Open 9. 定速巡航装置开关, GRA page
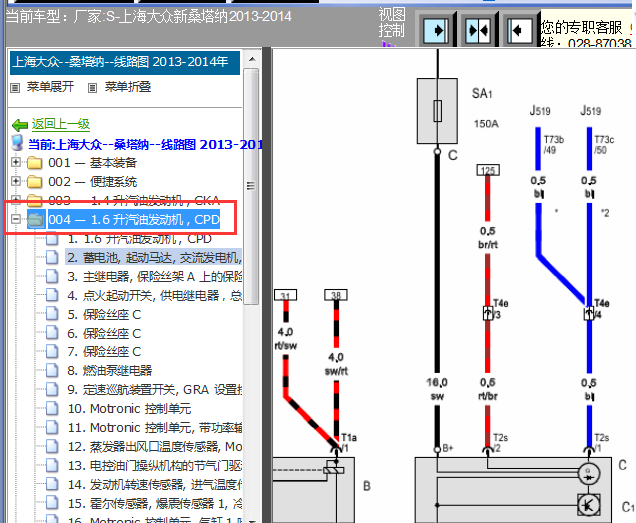This screenshot has width=636, height=523. [x=155, y=390]
